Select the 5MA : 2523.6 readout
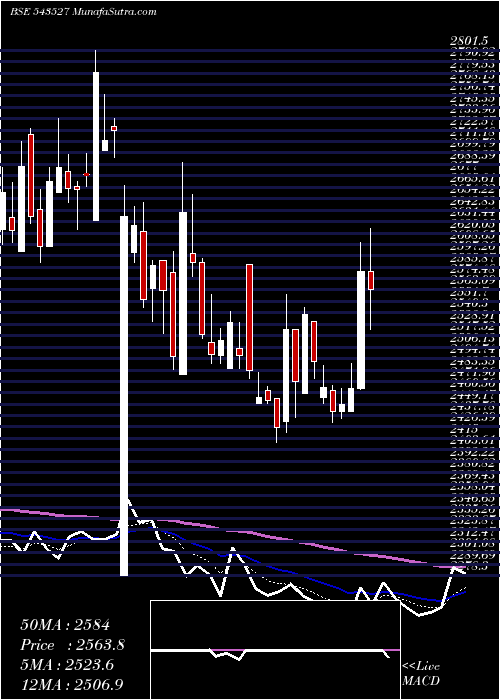 coord(67,665)
